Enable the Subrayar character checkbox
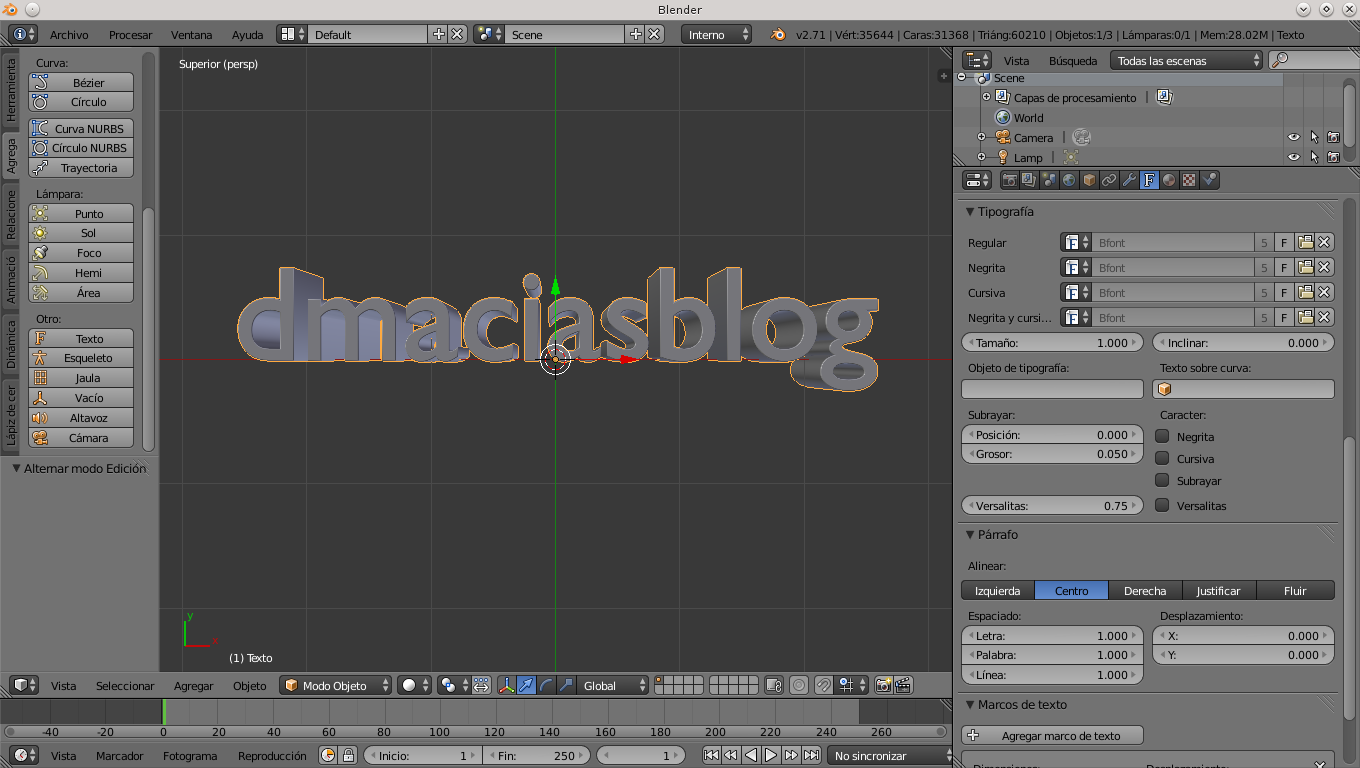Viewport: 1360px width, 768px height. click(1162, 480)
